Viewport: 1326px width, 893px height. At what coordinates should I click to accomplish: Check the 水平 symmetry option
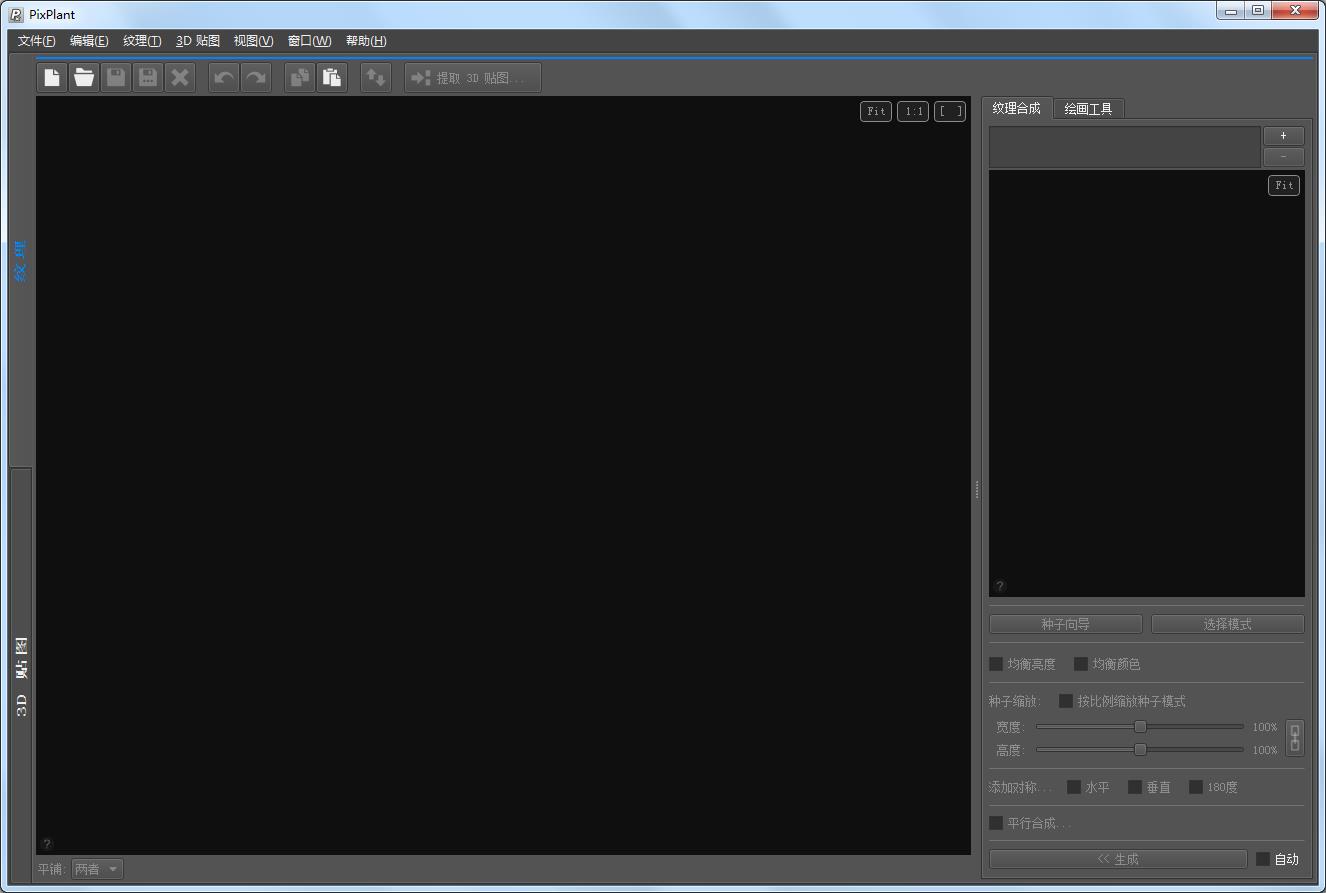tap(1075, 787)
